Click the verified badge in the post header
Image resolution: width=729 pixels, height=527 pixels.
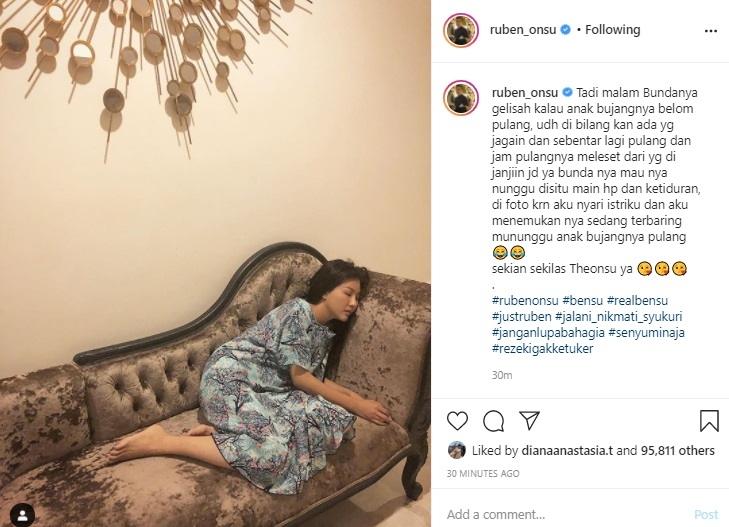coord(565,30)
